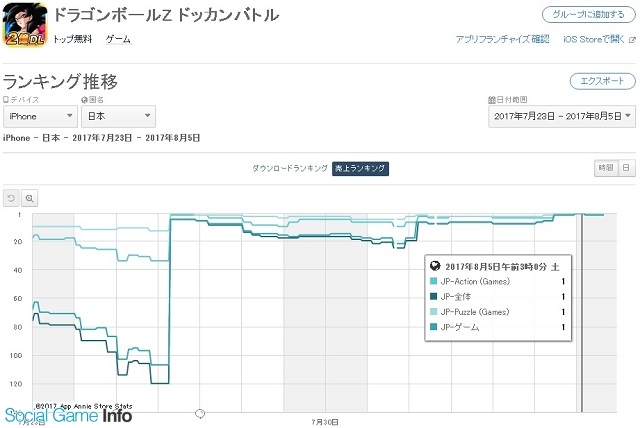Switch chart granularity to 時間 (hourly)
The height and width of the screenshot is (428, 640).
coord(606,168)
